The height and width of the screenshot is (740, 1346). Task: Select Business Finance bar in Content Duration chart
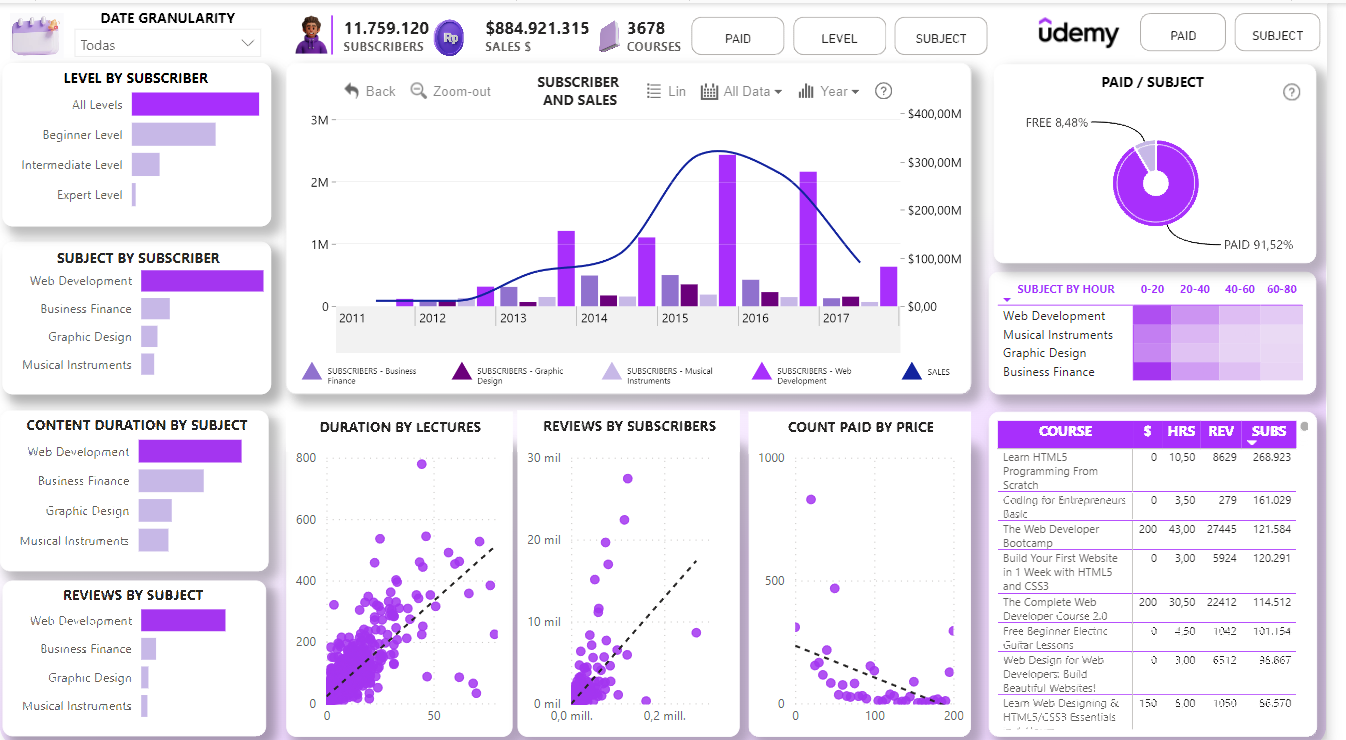point(171,481)
